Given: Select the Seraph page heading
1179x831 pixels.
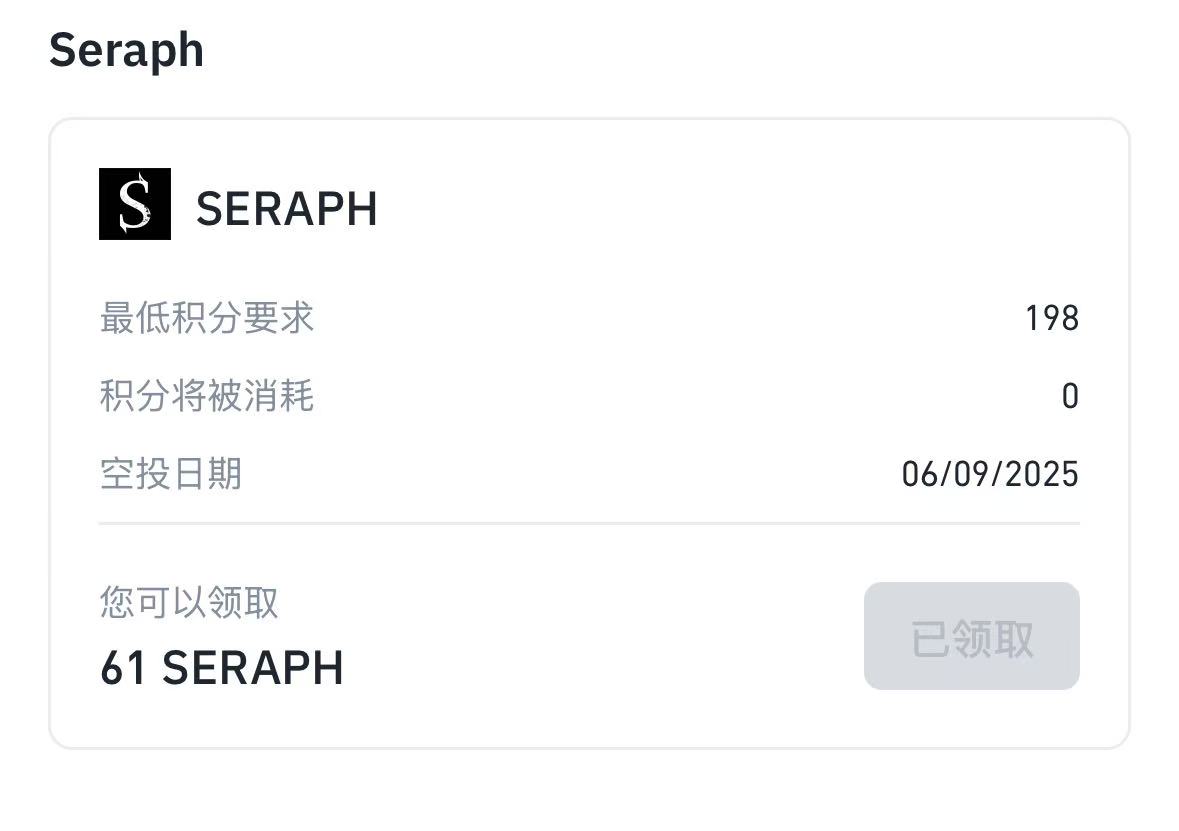Looking at the screenshot, I should pyautogui.click(x=126, y=51).
